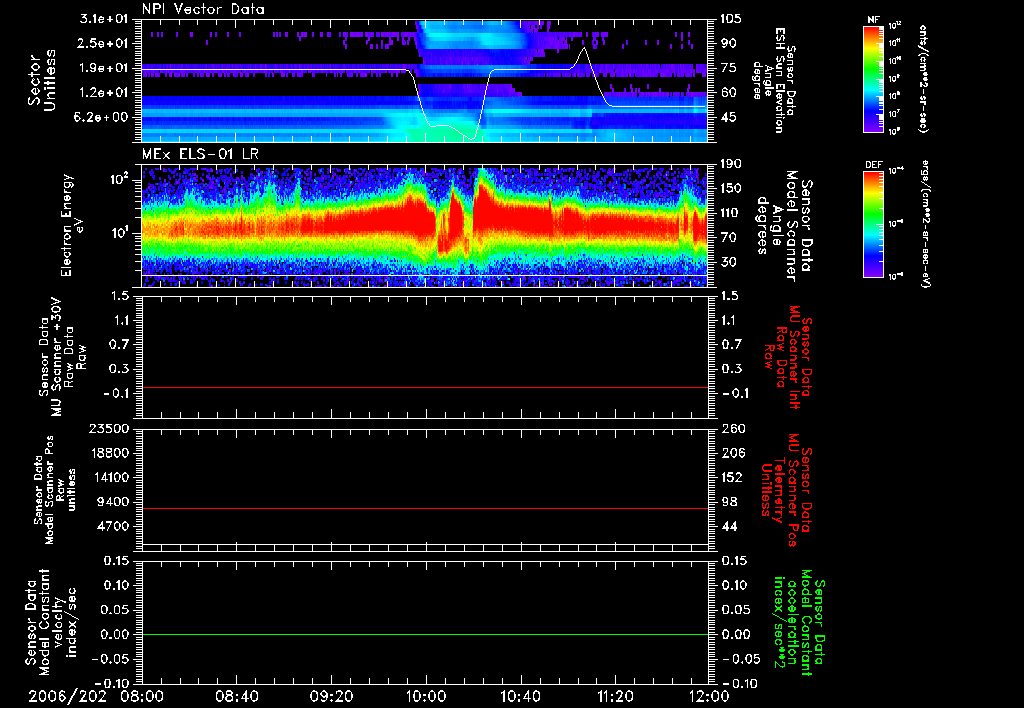Click the "10:00" time axis label
Screen dimensions: 1024x708
point(426,696)
